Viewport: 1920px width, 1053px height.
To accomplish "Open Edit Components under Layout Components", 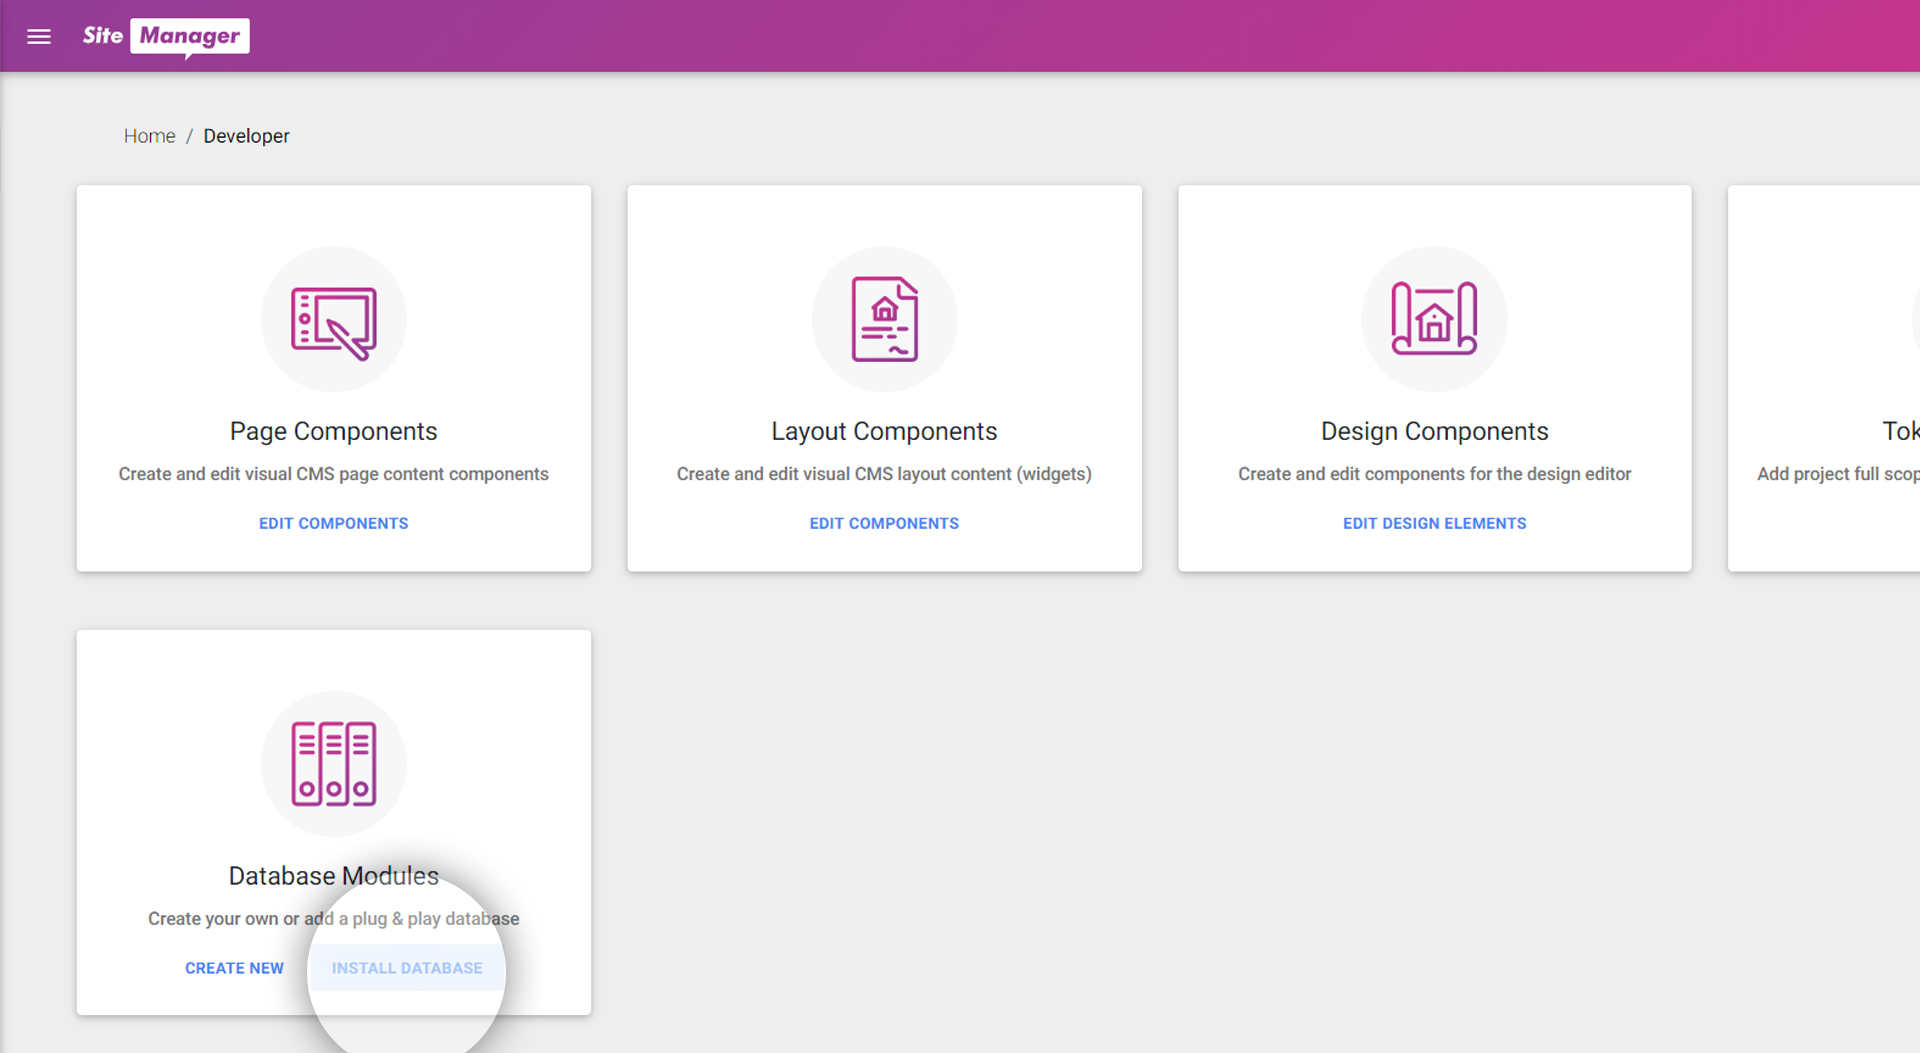I will click(x=884, y=523).
